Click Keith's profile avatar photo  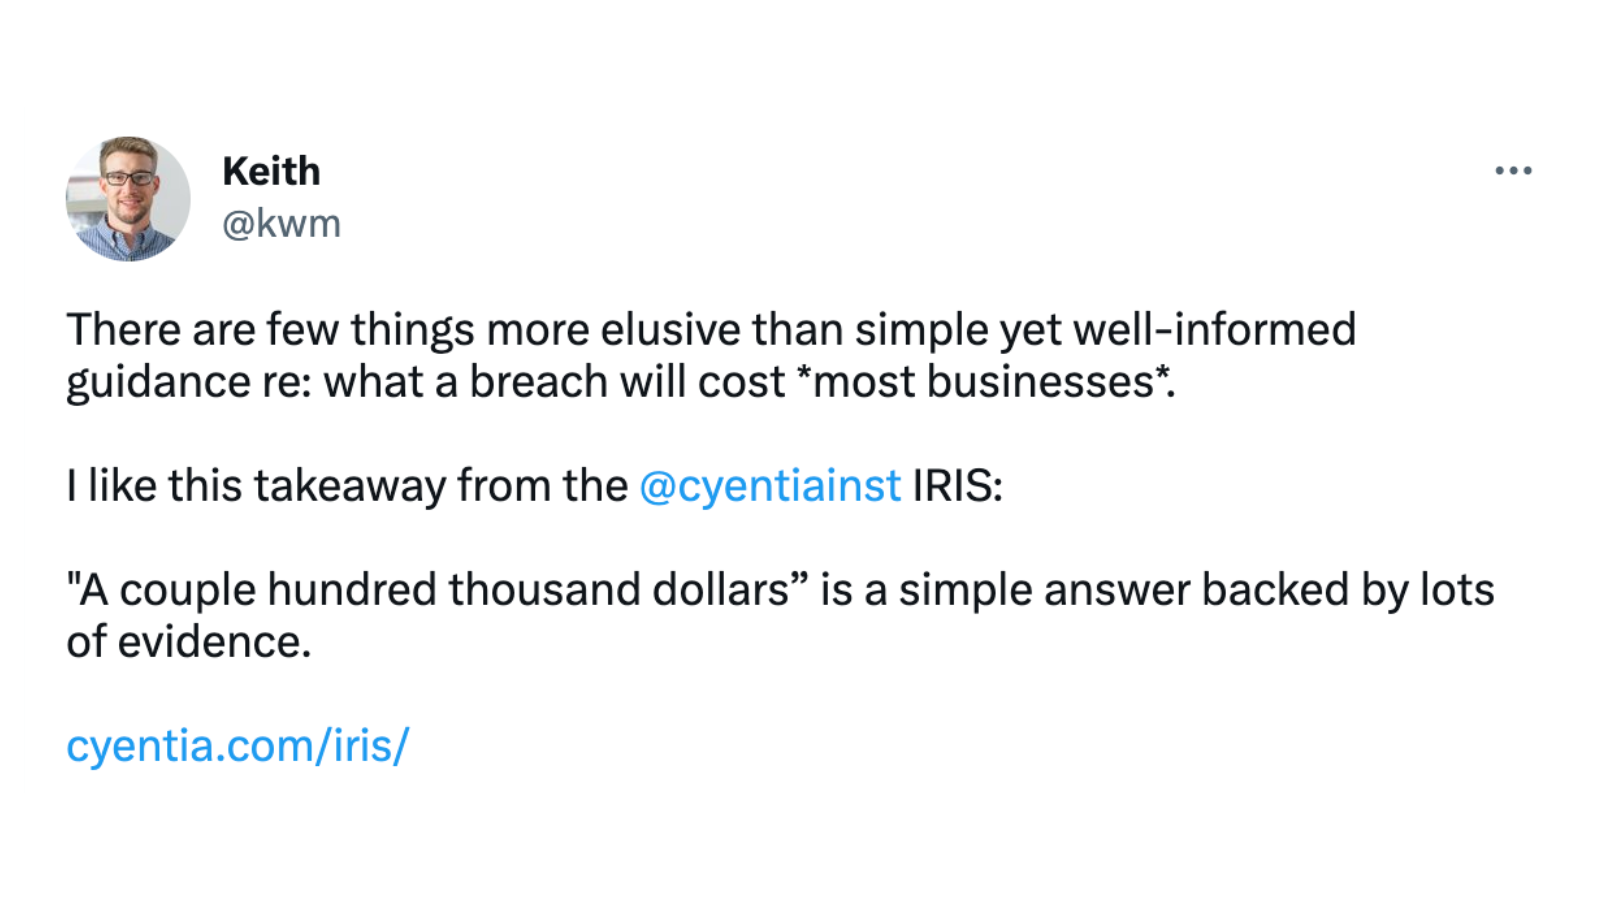point(128,199)
